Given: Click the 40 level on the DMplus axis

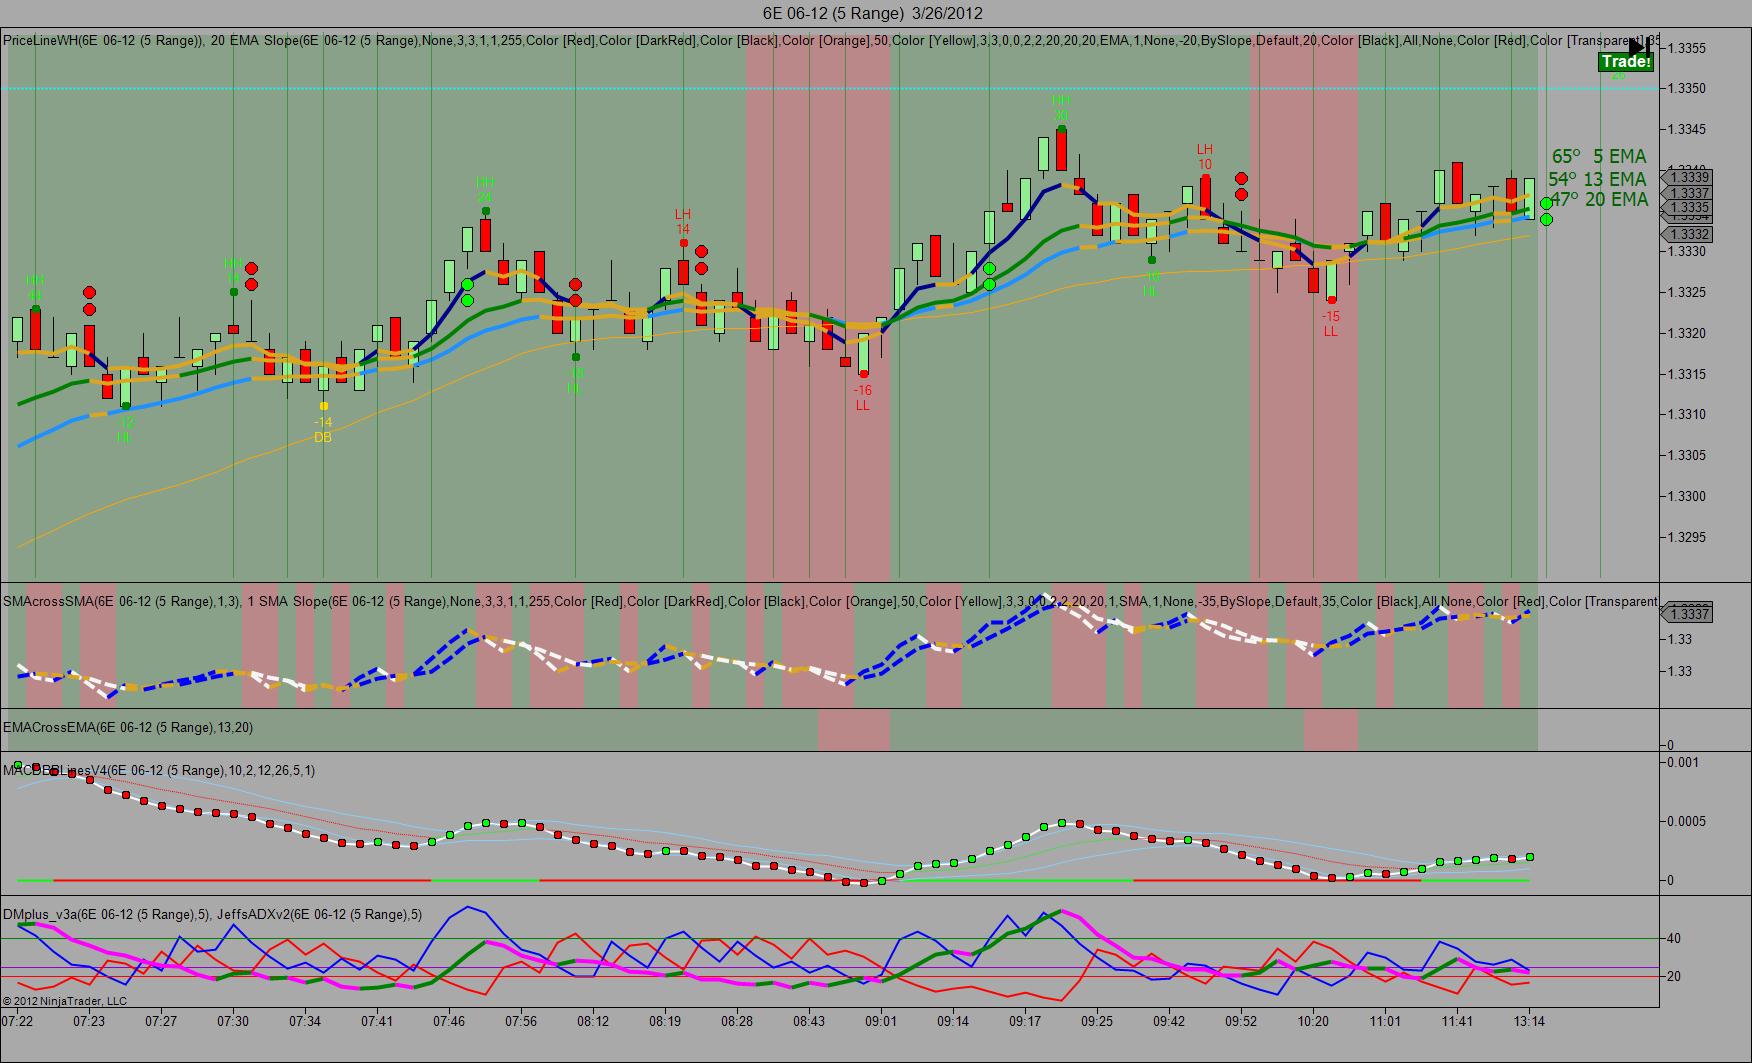Looking at the screenshot, I should click(1673, 939).
